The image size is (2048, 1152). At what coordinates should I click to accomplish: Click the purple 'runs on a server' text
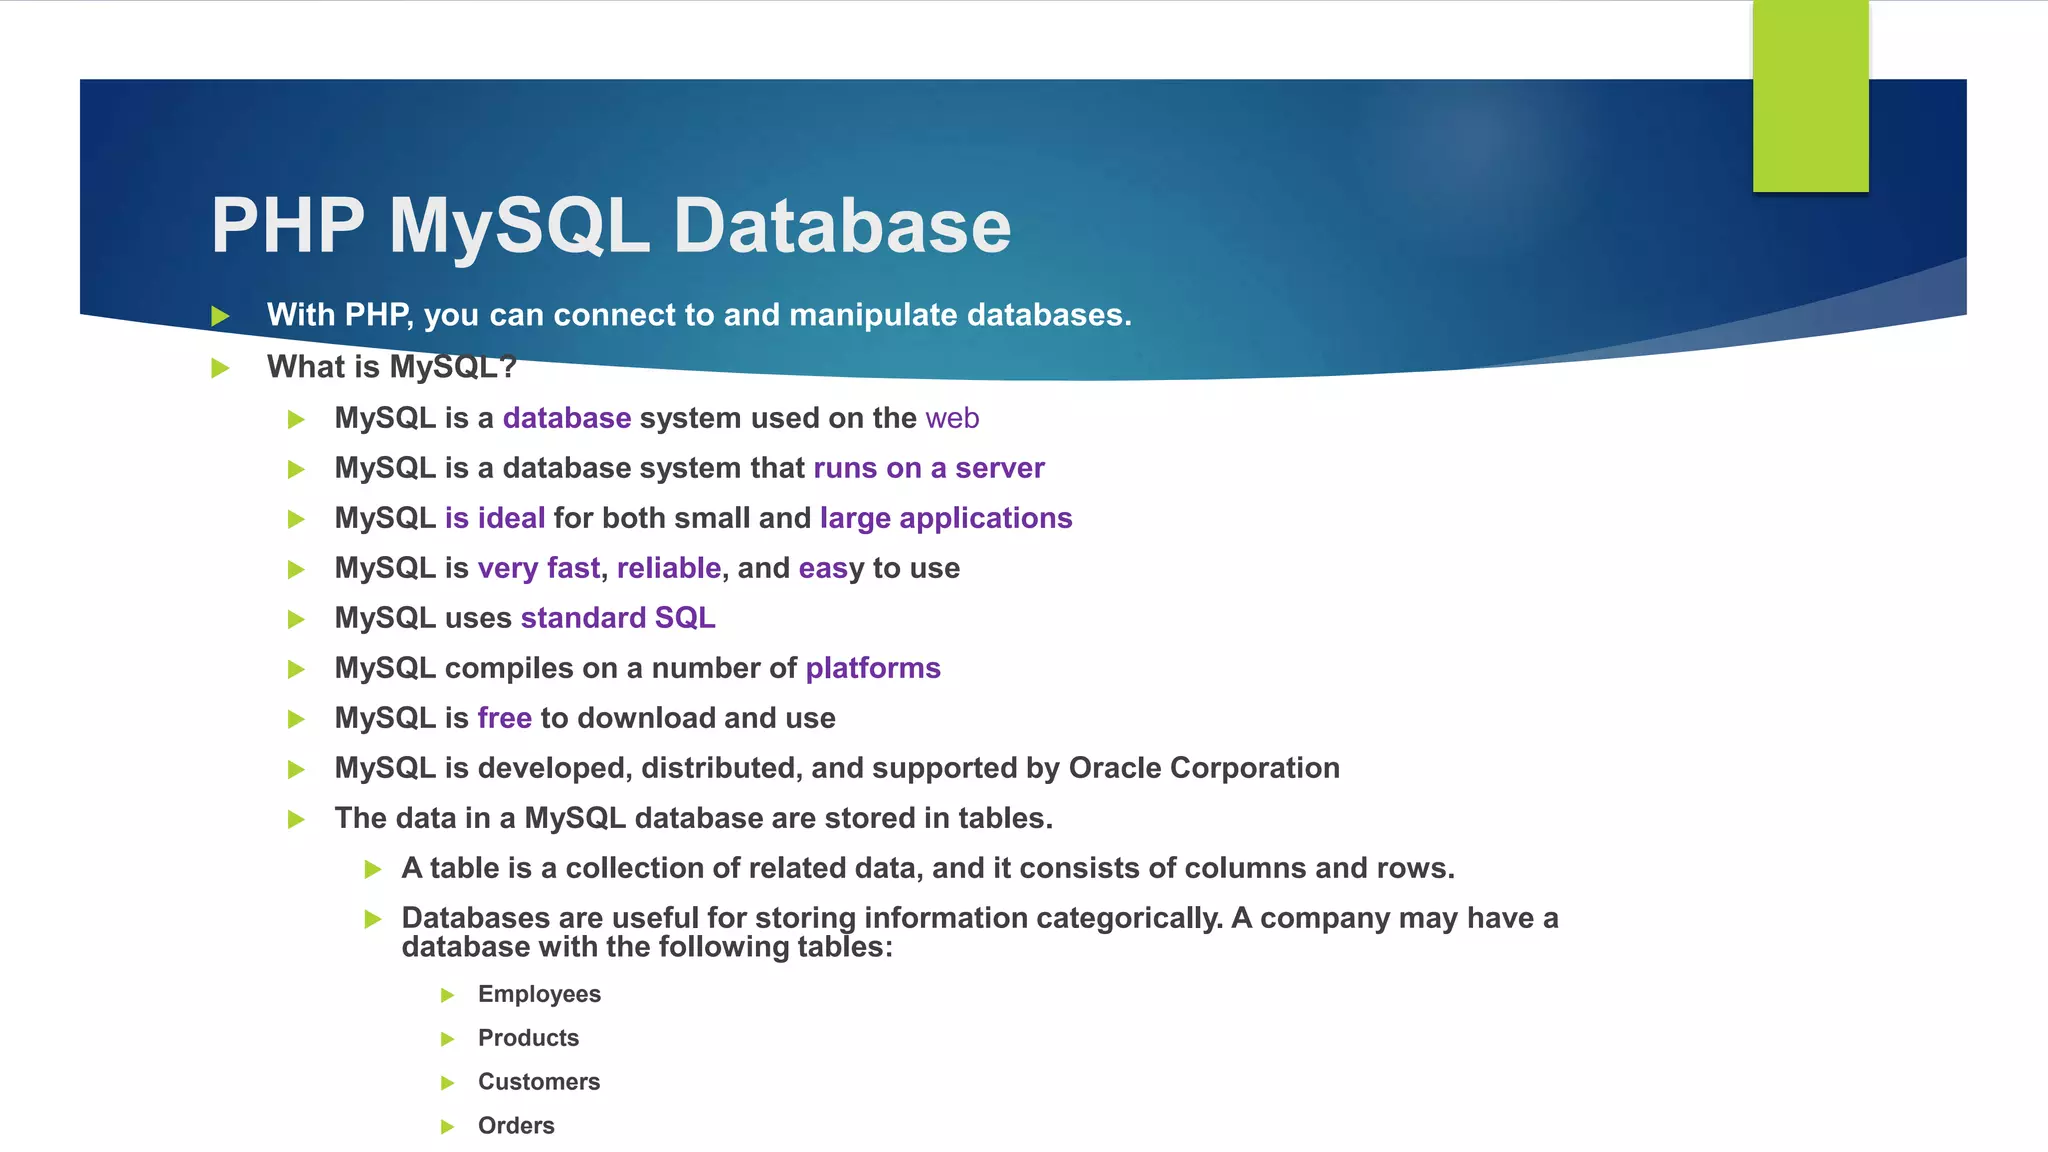pos(928,468)
